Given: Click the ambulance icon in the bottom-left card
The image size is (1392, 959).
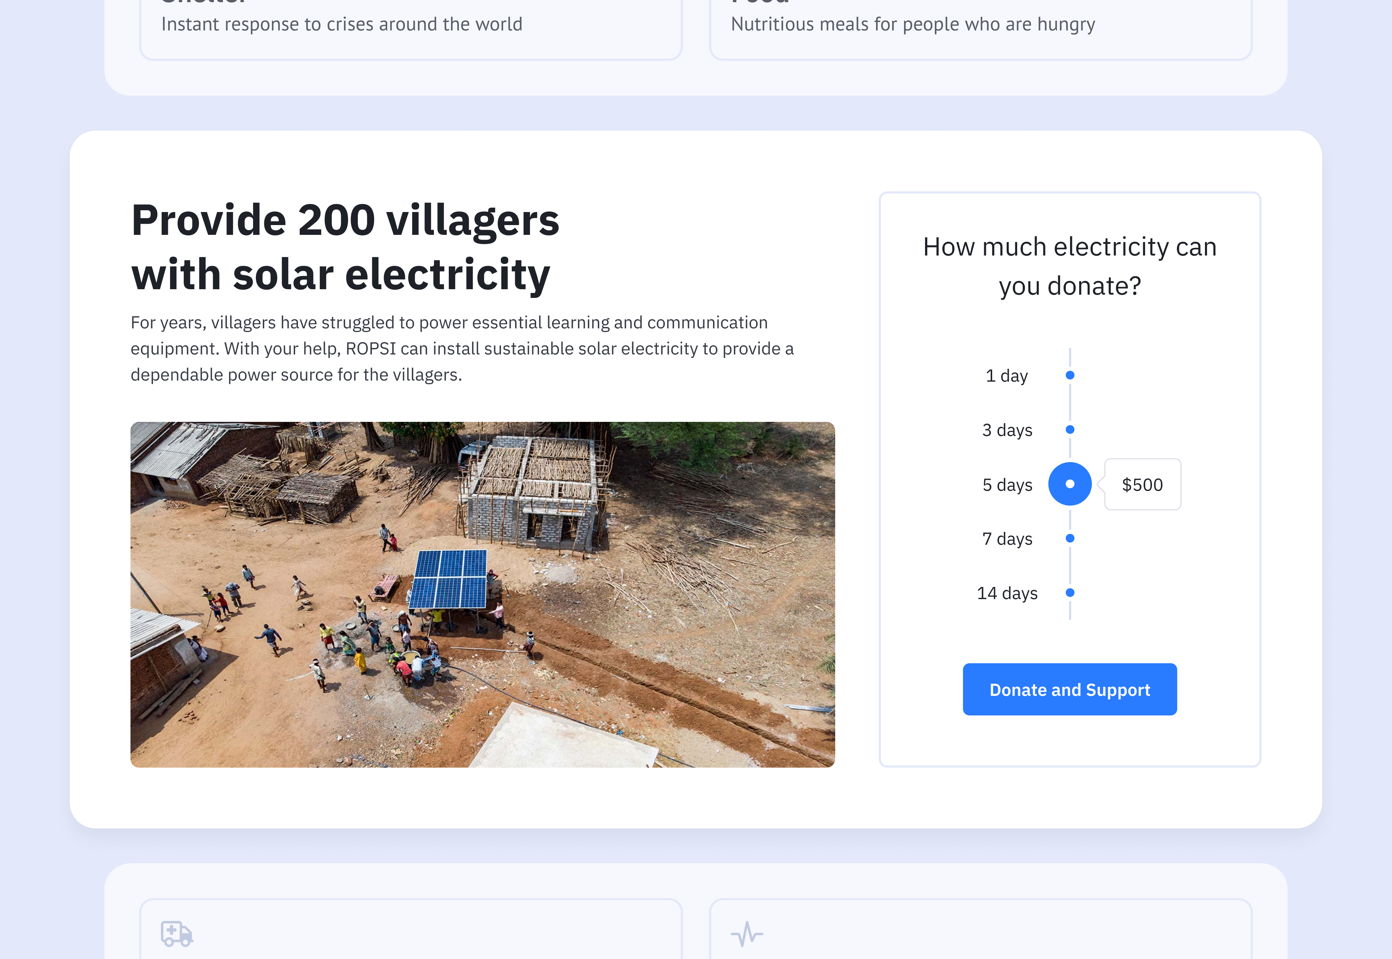Looking at the screenshot, I should [175, 934].
